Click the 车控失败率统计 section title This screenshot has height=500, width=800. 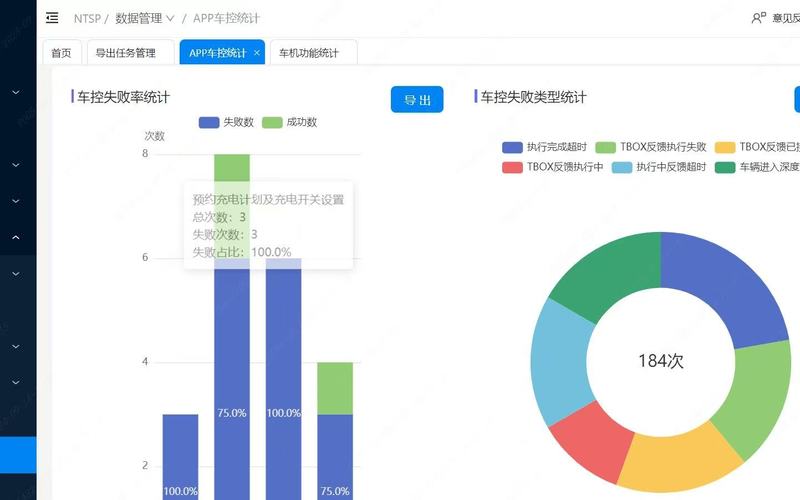123,97
